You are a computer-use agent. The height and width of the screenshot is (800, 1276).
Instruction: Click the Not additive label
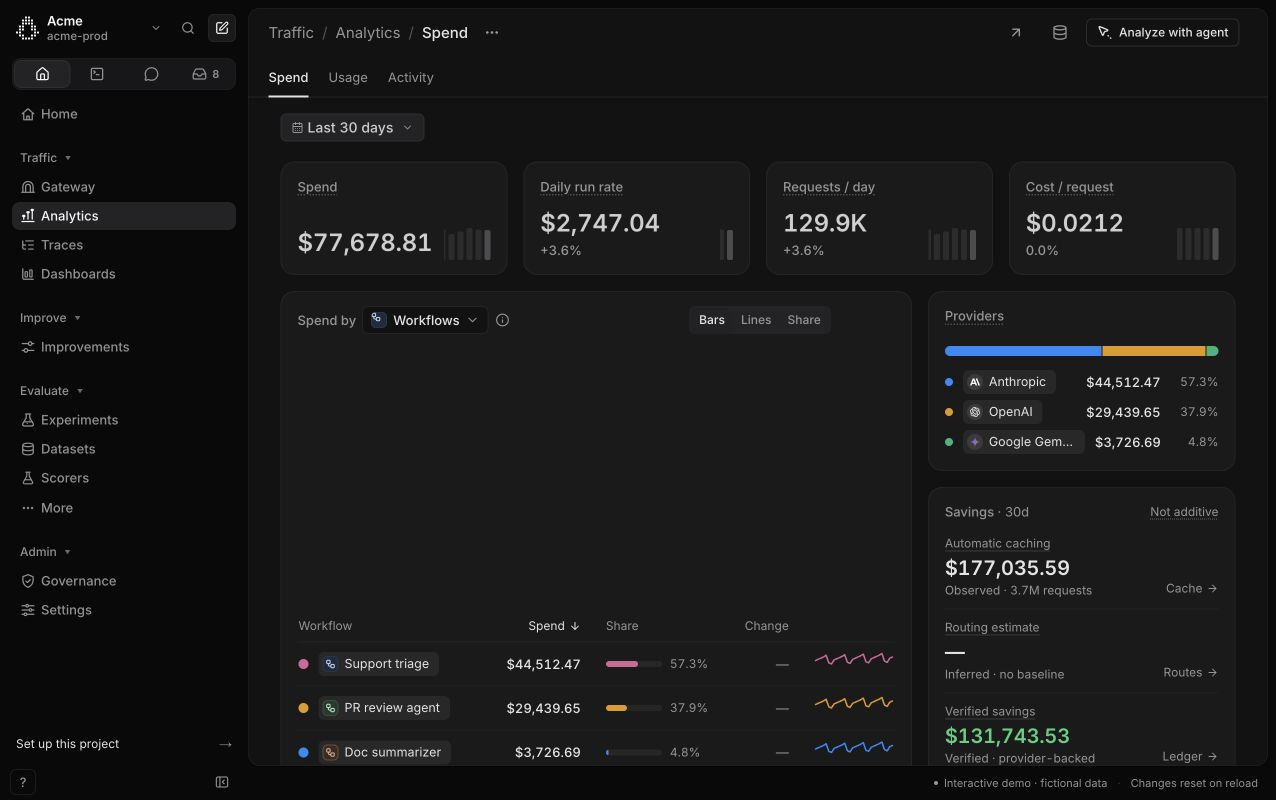(x=1184, y=512)
